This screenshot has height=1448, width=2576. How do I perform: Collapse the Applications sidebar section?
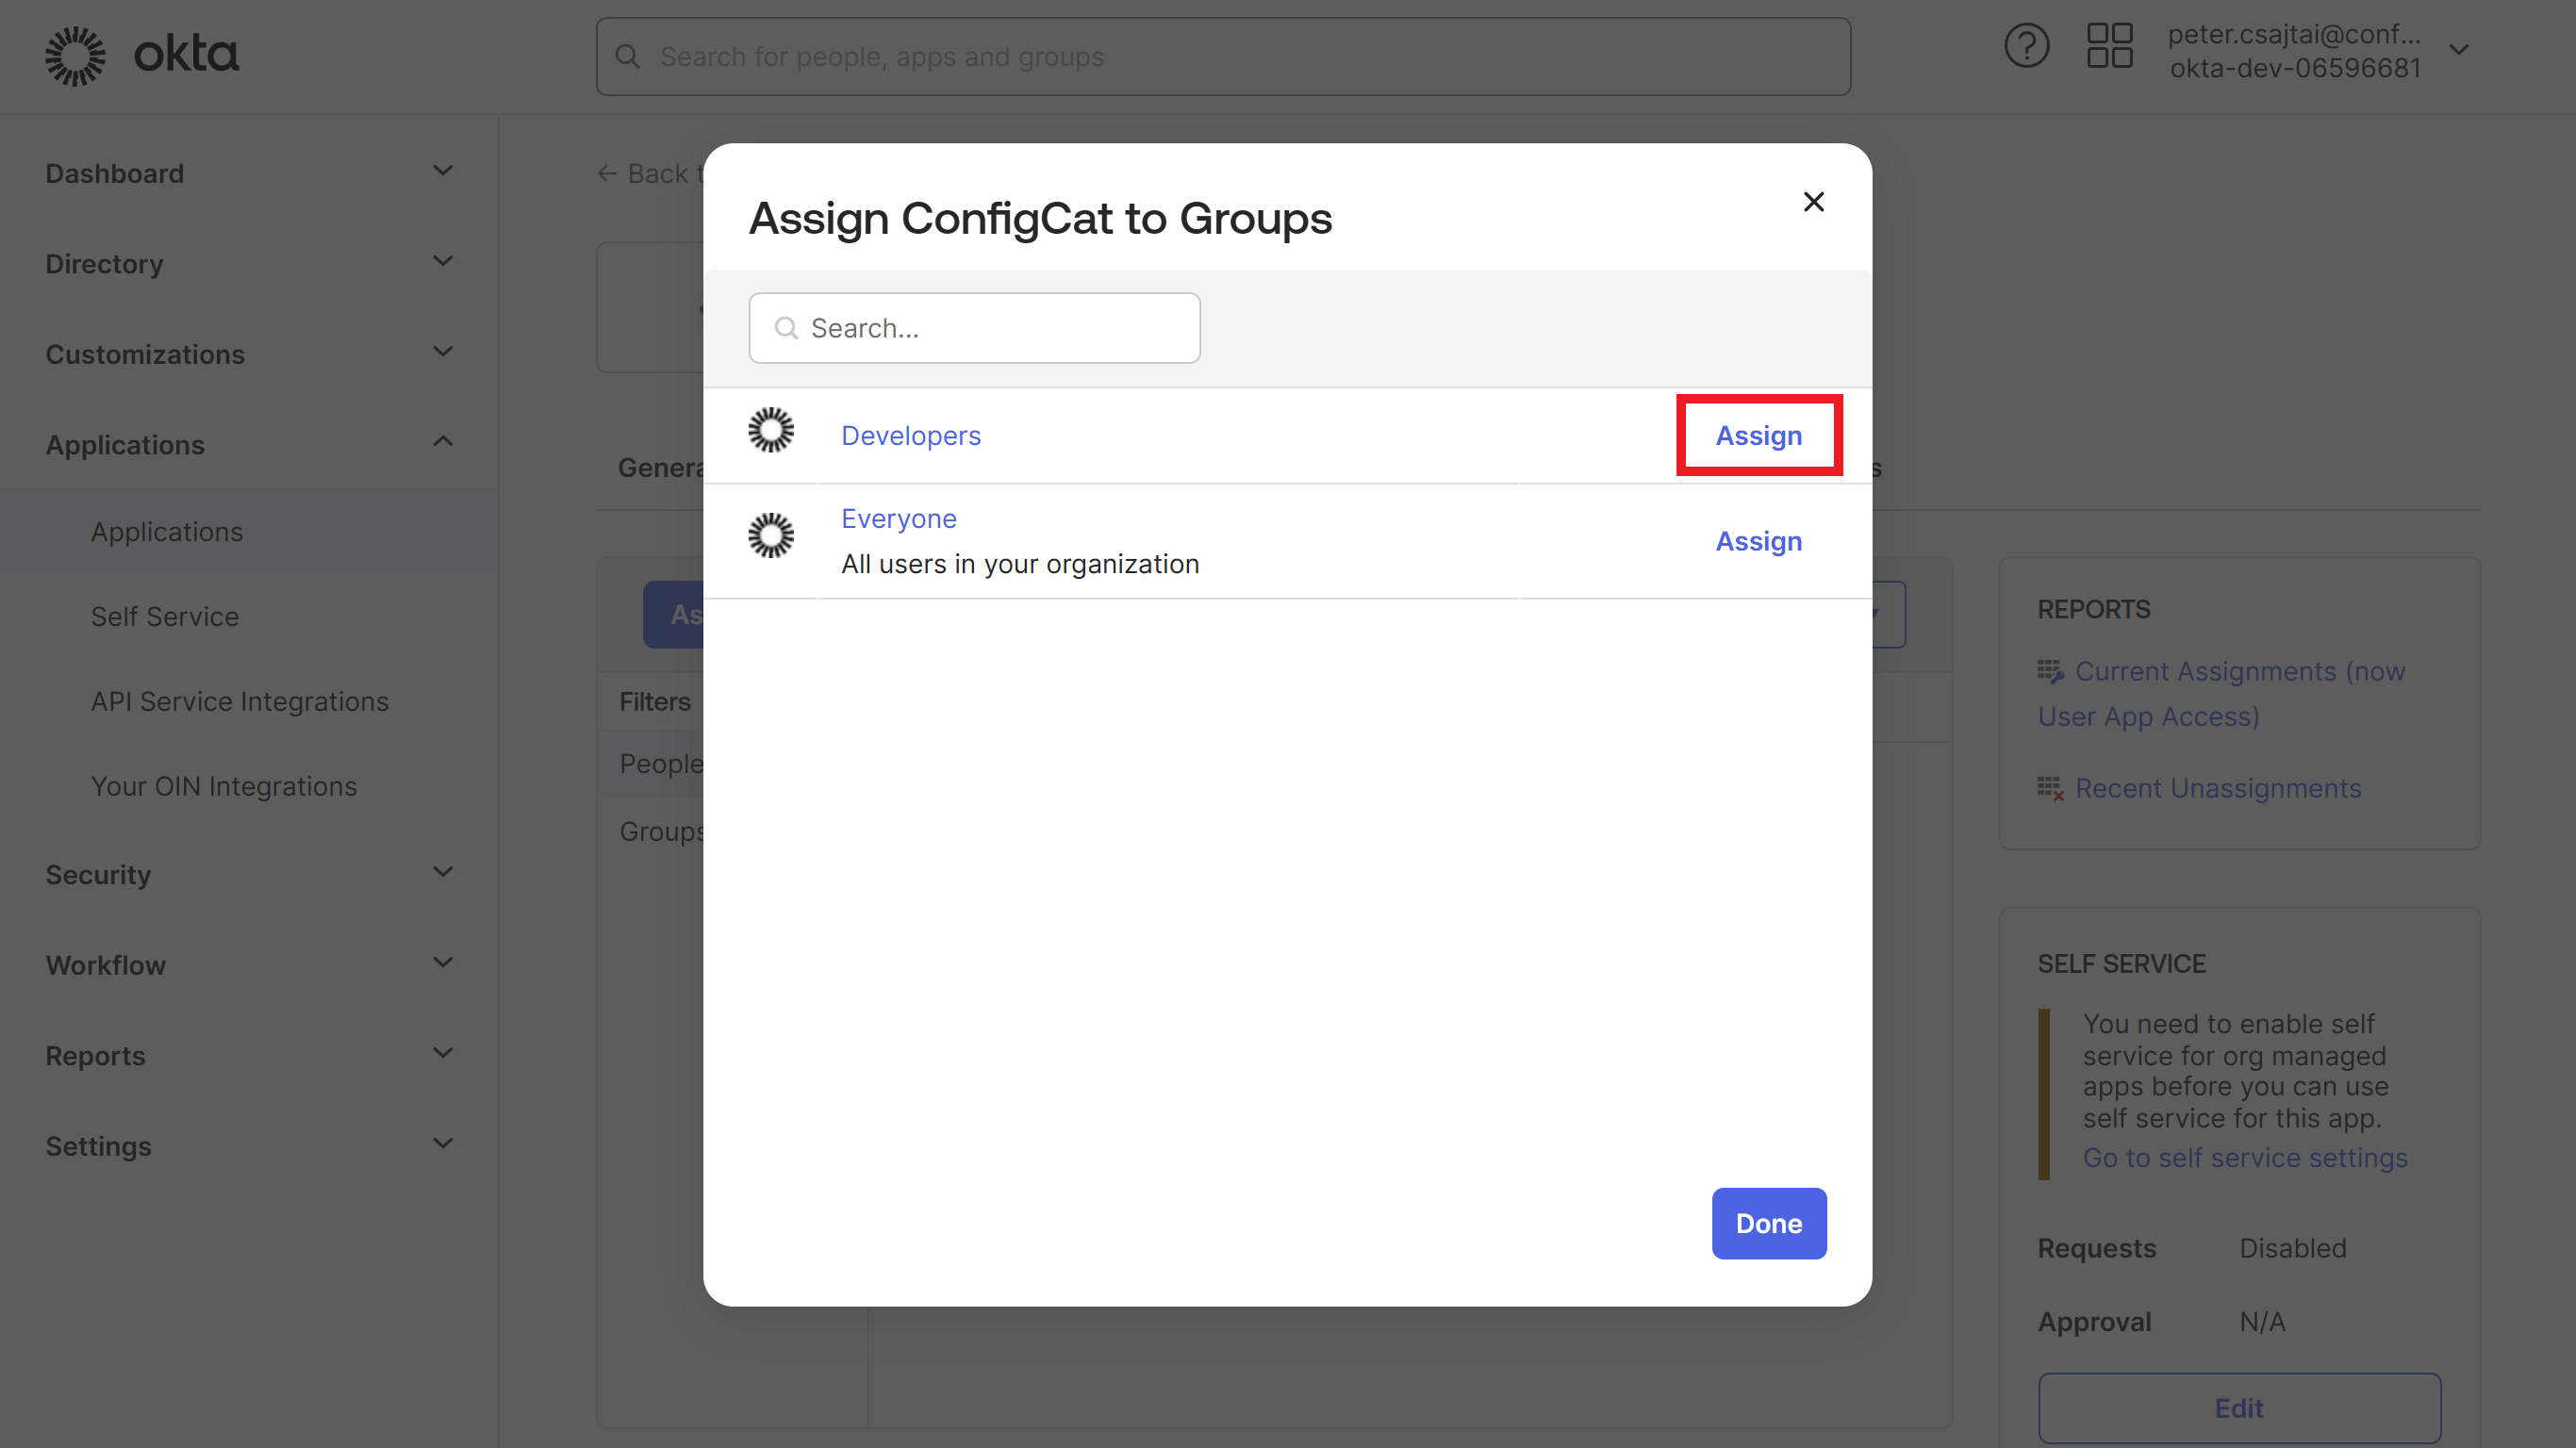[x=443, y=441]
